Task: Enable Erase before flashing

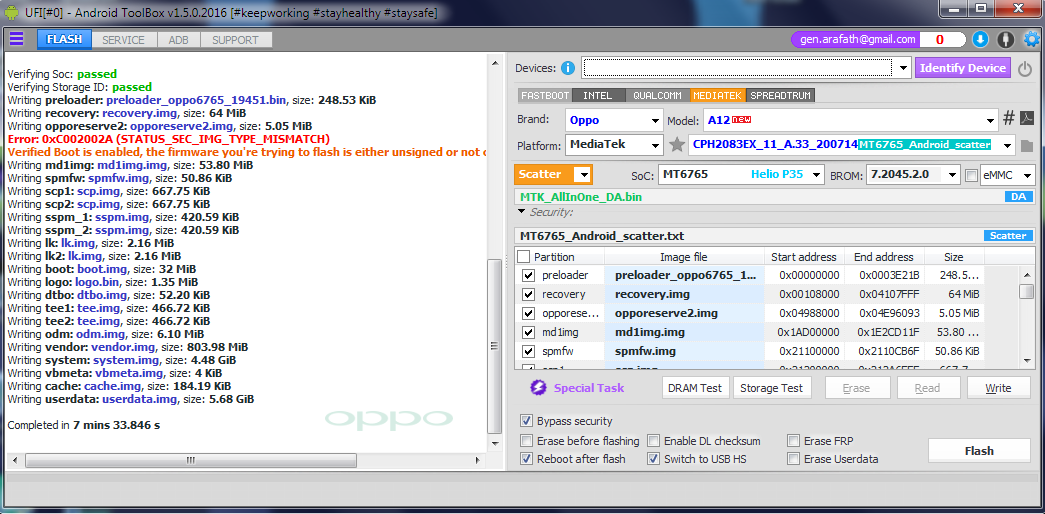Action: click(526, 441)
